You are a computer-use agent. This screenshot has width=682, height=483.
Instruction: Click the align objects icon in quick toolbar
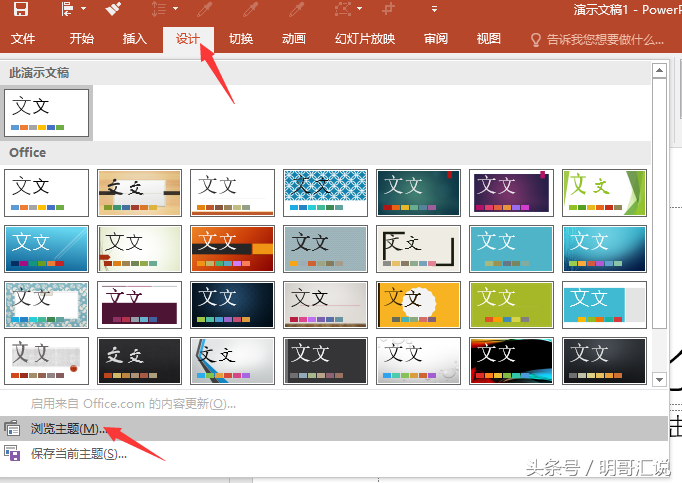[x=67, y=9]
